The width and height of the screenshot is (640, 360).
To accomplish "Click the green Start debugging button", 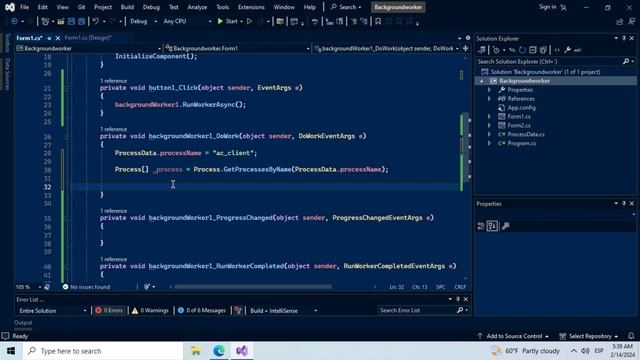I will click(227, 21).
